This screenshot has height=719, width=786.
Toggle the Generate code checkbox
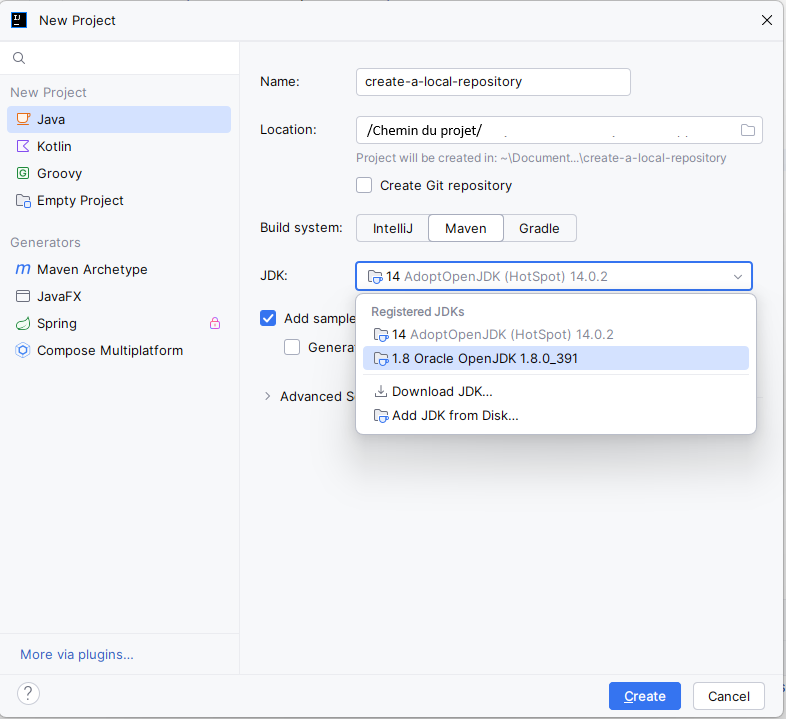pyautogui.click(x=292, y=347)
